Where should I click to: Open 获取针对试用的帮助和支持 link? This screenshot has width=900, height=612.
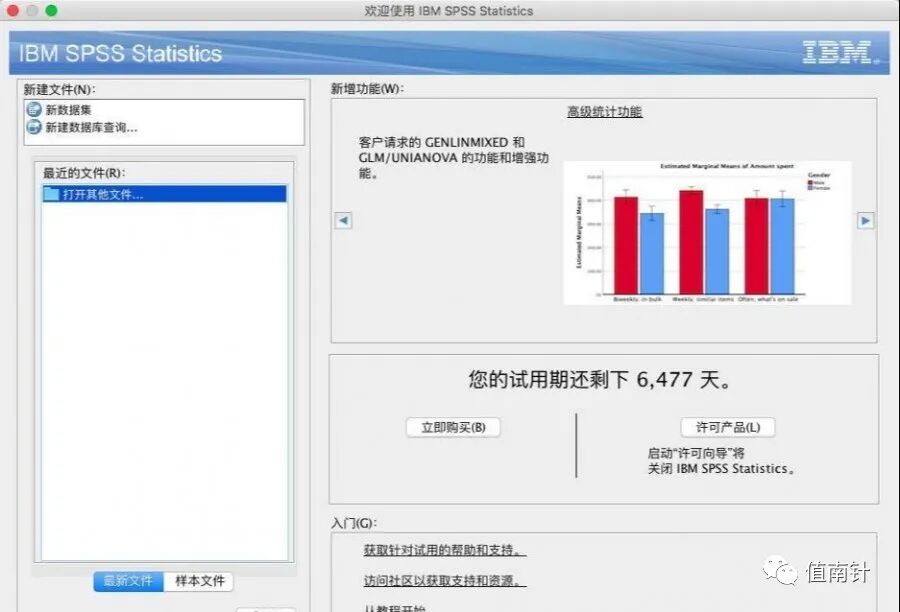(x=445, y=550)
